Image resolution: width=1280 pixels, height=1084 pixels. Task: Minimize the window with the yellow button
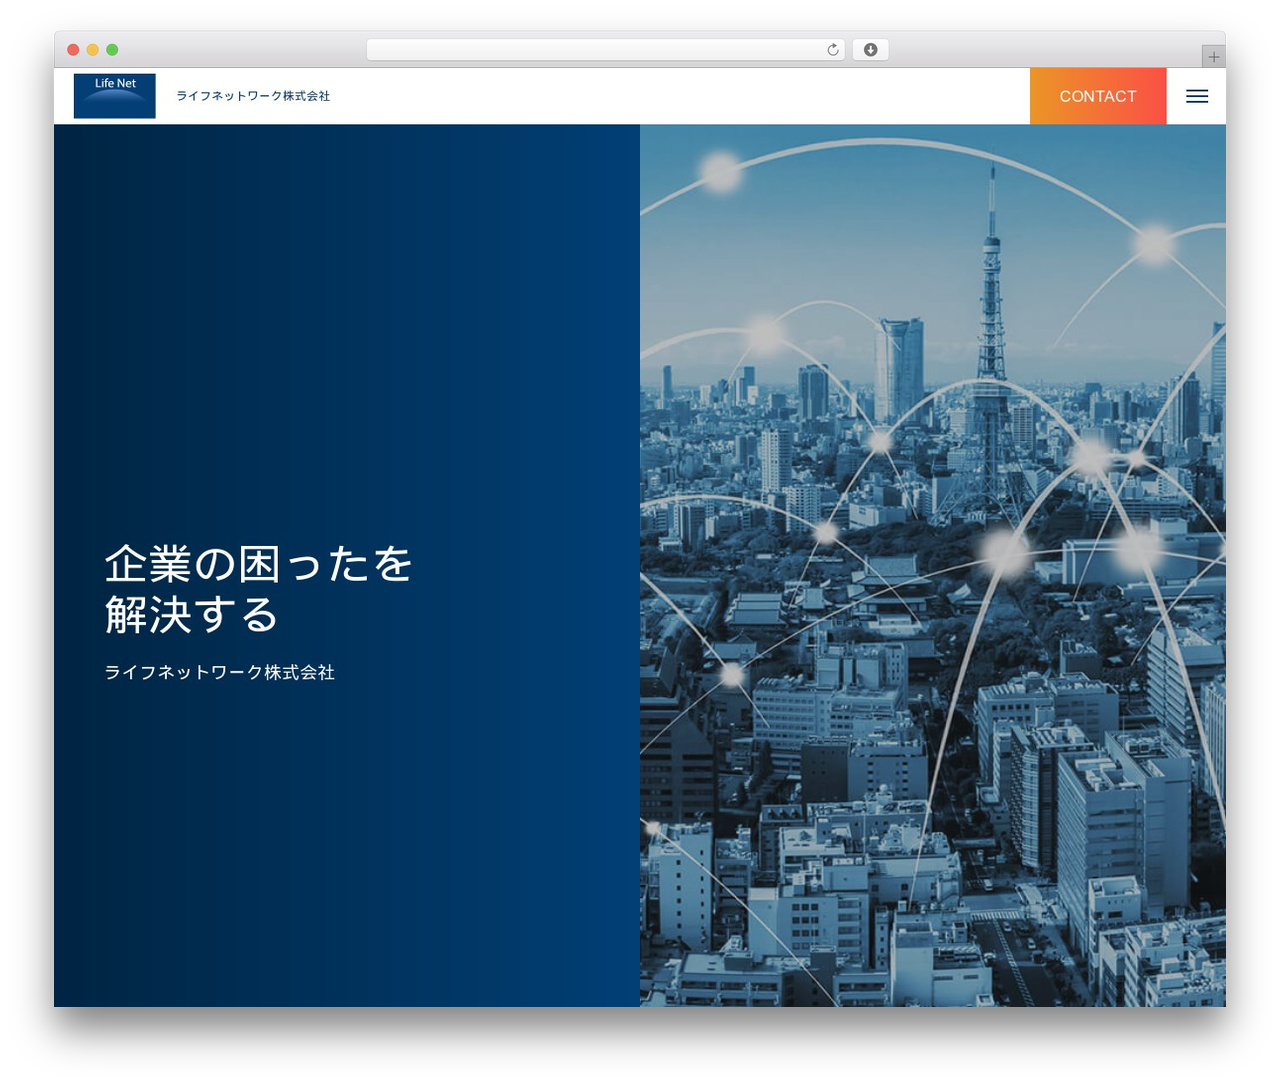click(x=93, y=50)
